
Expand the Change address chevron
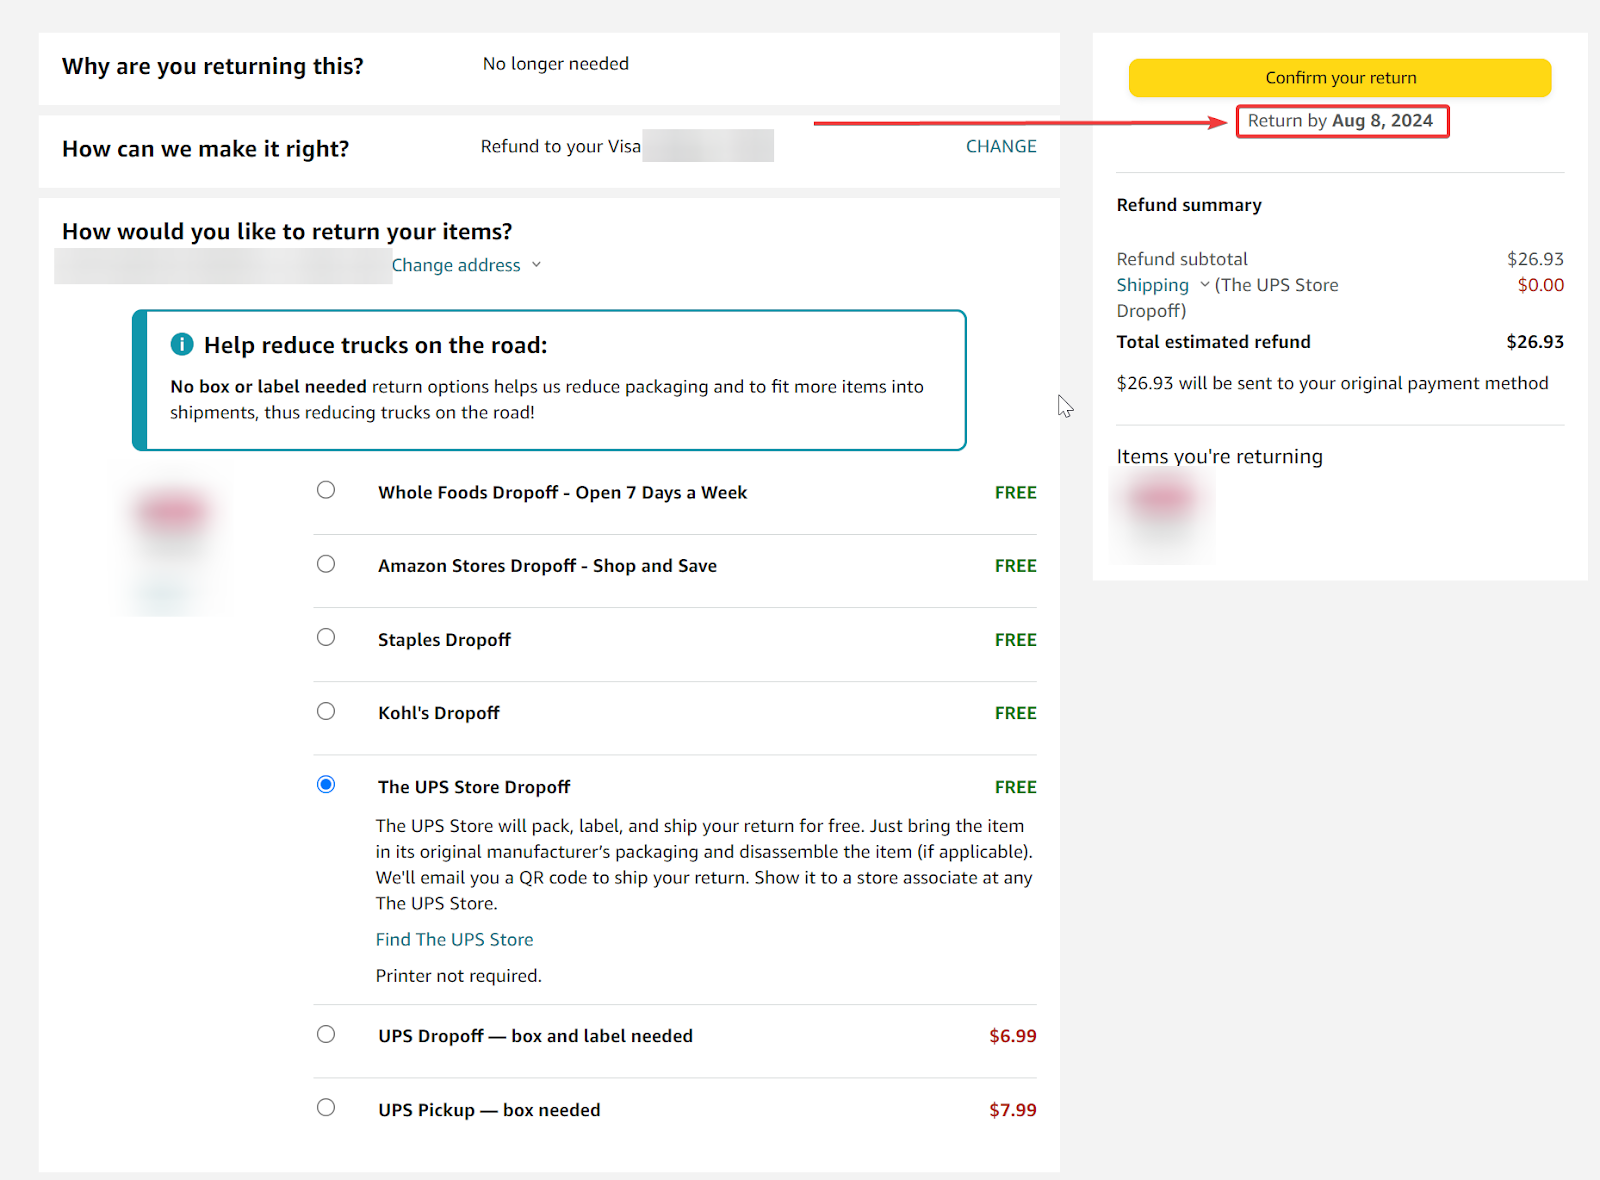point(537,265)
